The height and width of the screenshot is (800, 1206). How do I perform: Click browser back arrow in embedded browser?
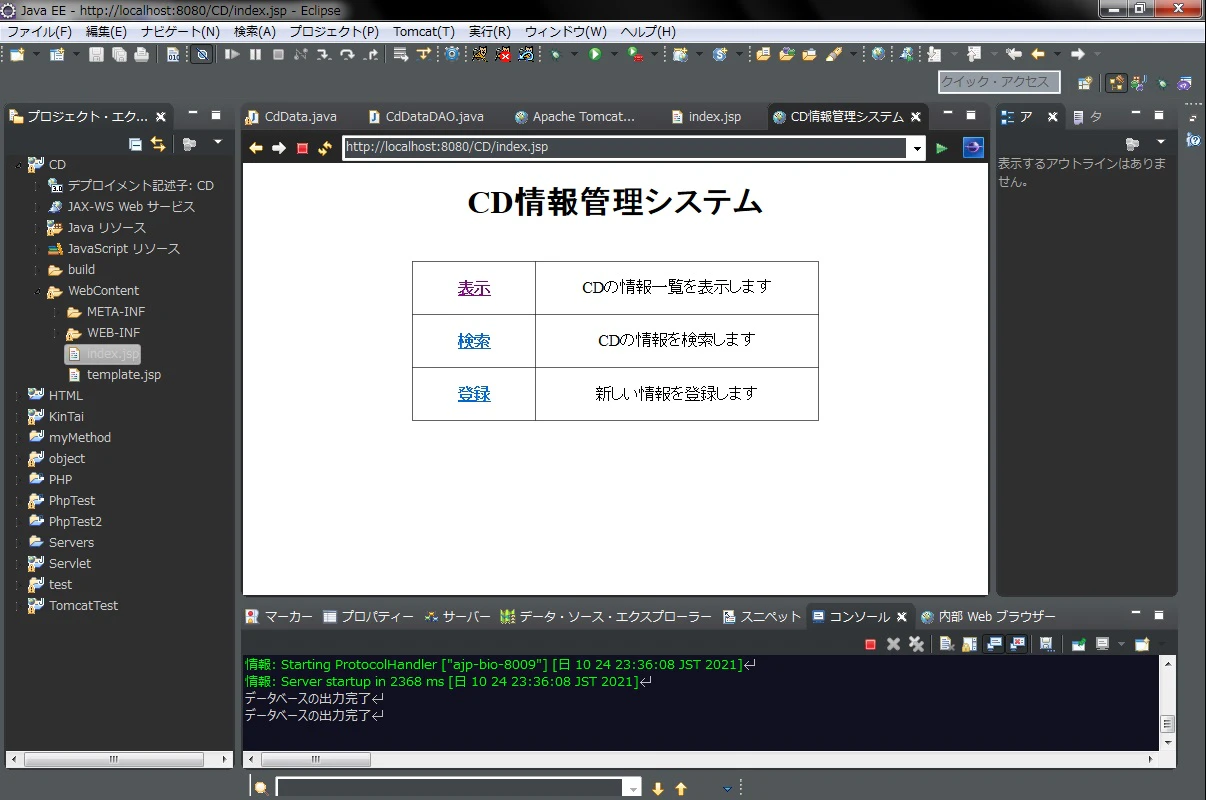(256, 148)
